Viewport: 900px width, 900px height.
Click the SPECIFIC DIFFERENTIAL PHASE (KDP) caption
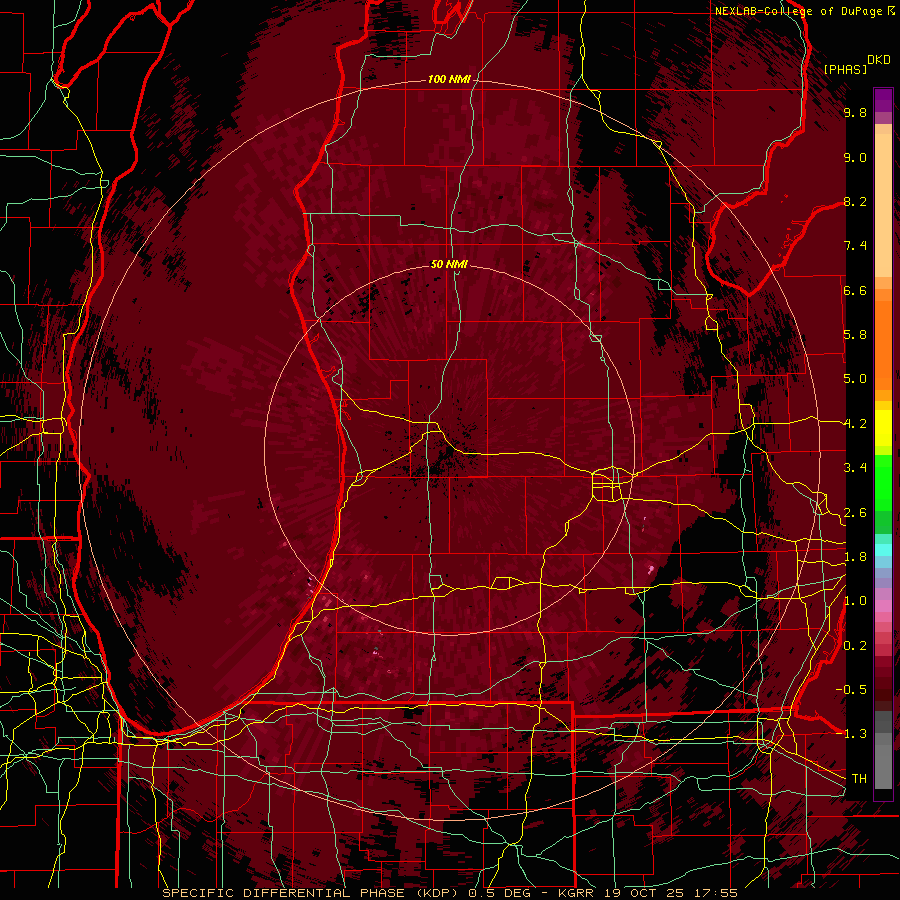312,893
